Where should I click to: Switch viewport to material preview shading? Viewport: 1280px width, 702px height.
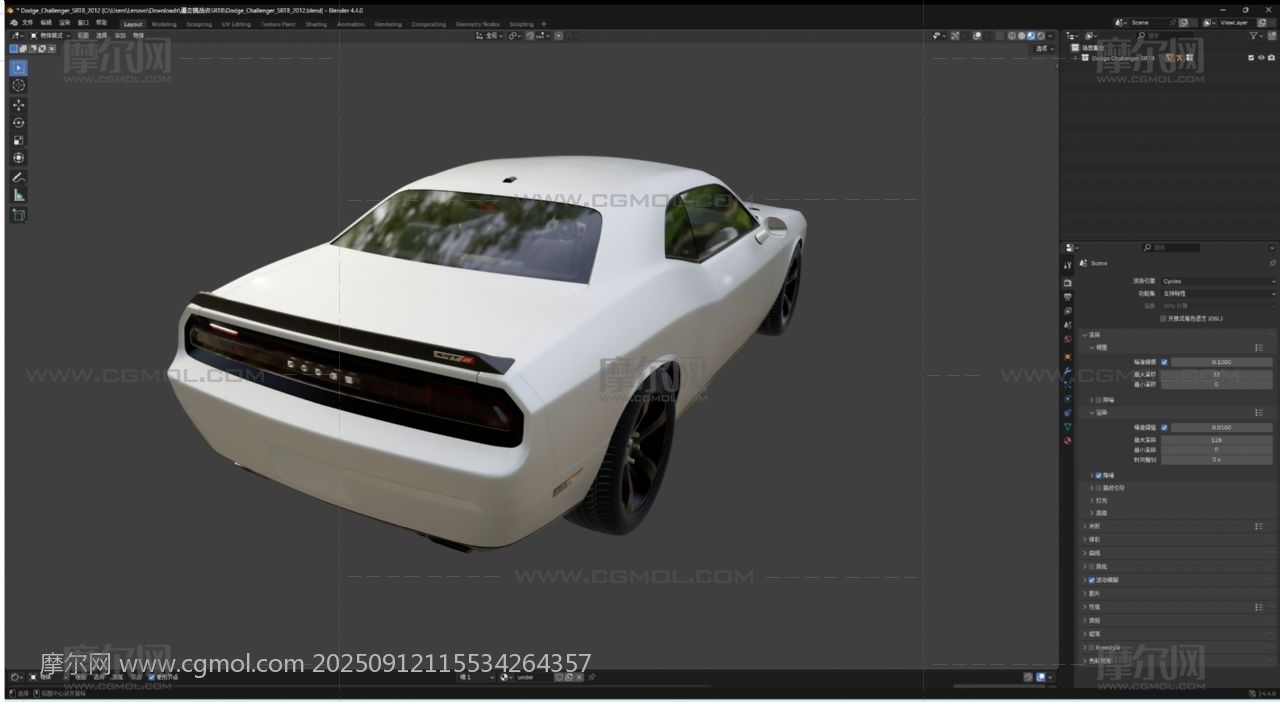coord(1031,35)
